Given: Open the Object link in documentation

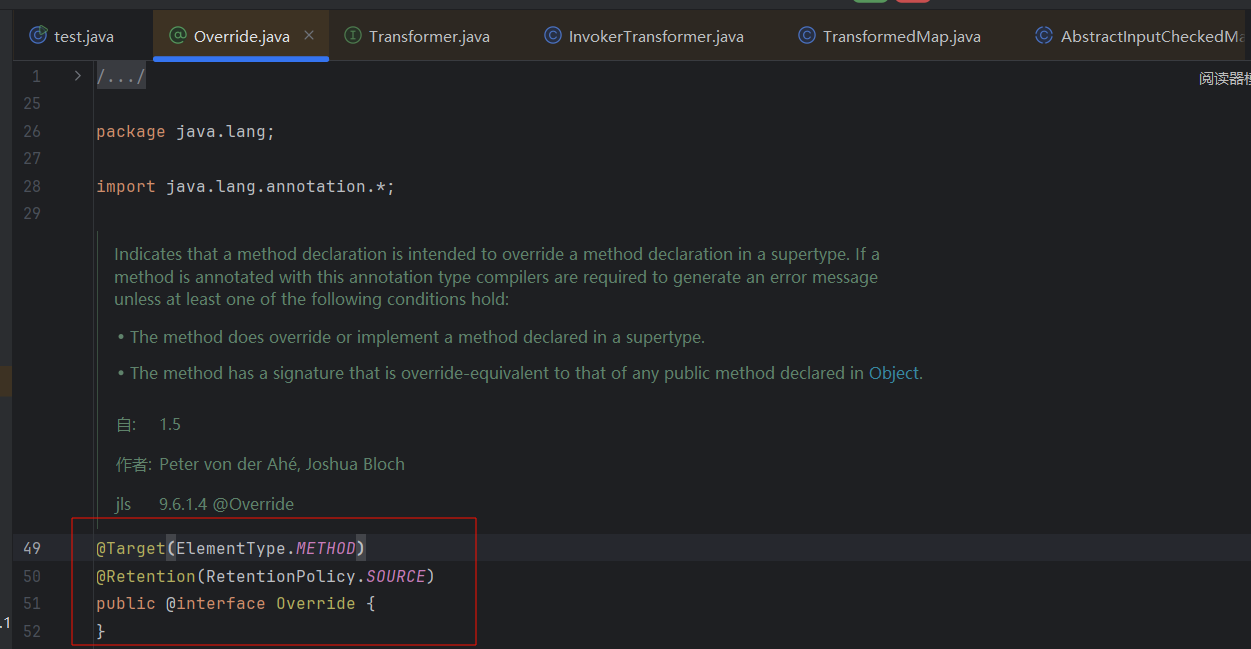Looking at the screenshot, I should pyautogui.click(x=893, y=373).
